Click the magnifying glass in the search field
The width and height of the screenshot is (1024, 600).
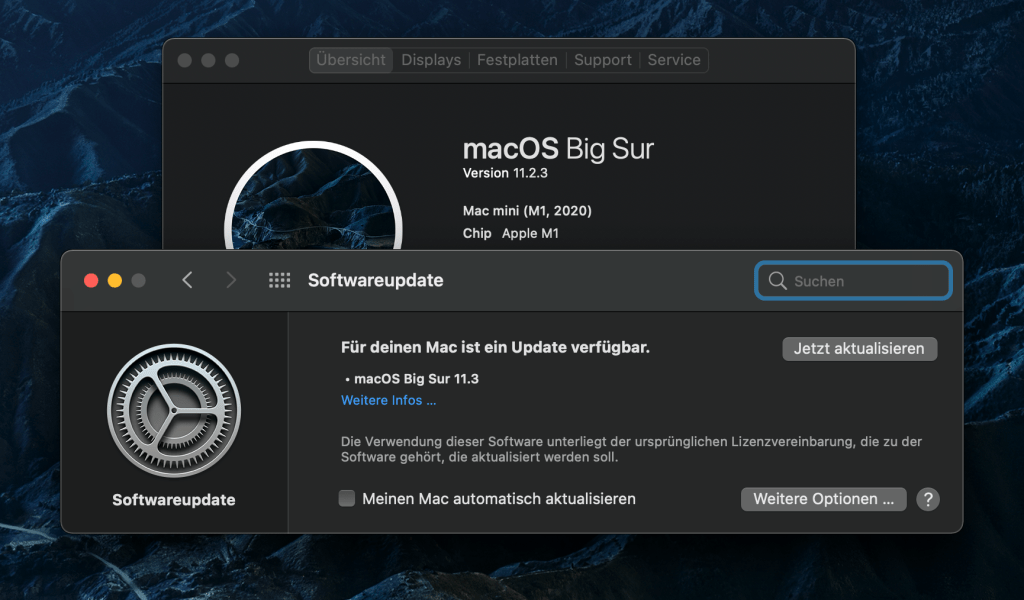click(x=776, y=281)
